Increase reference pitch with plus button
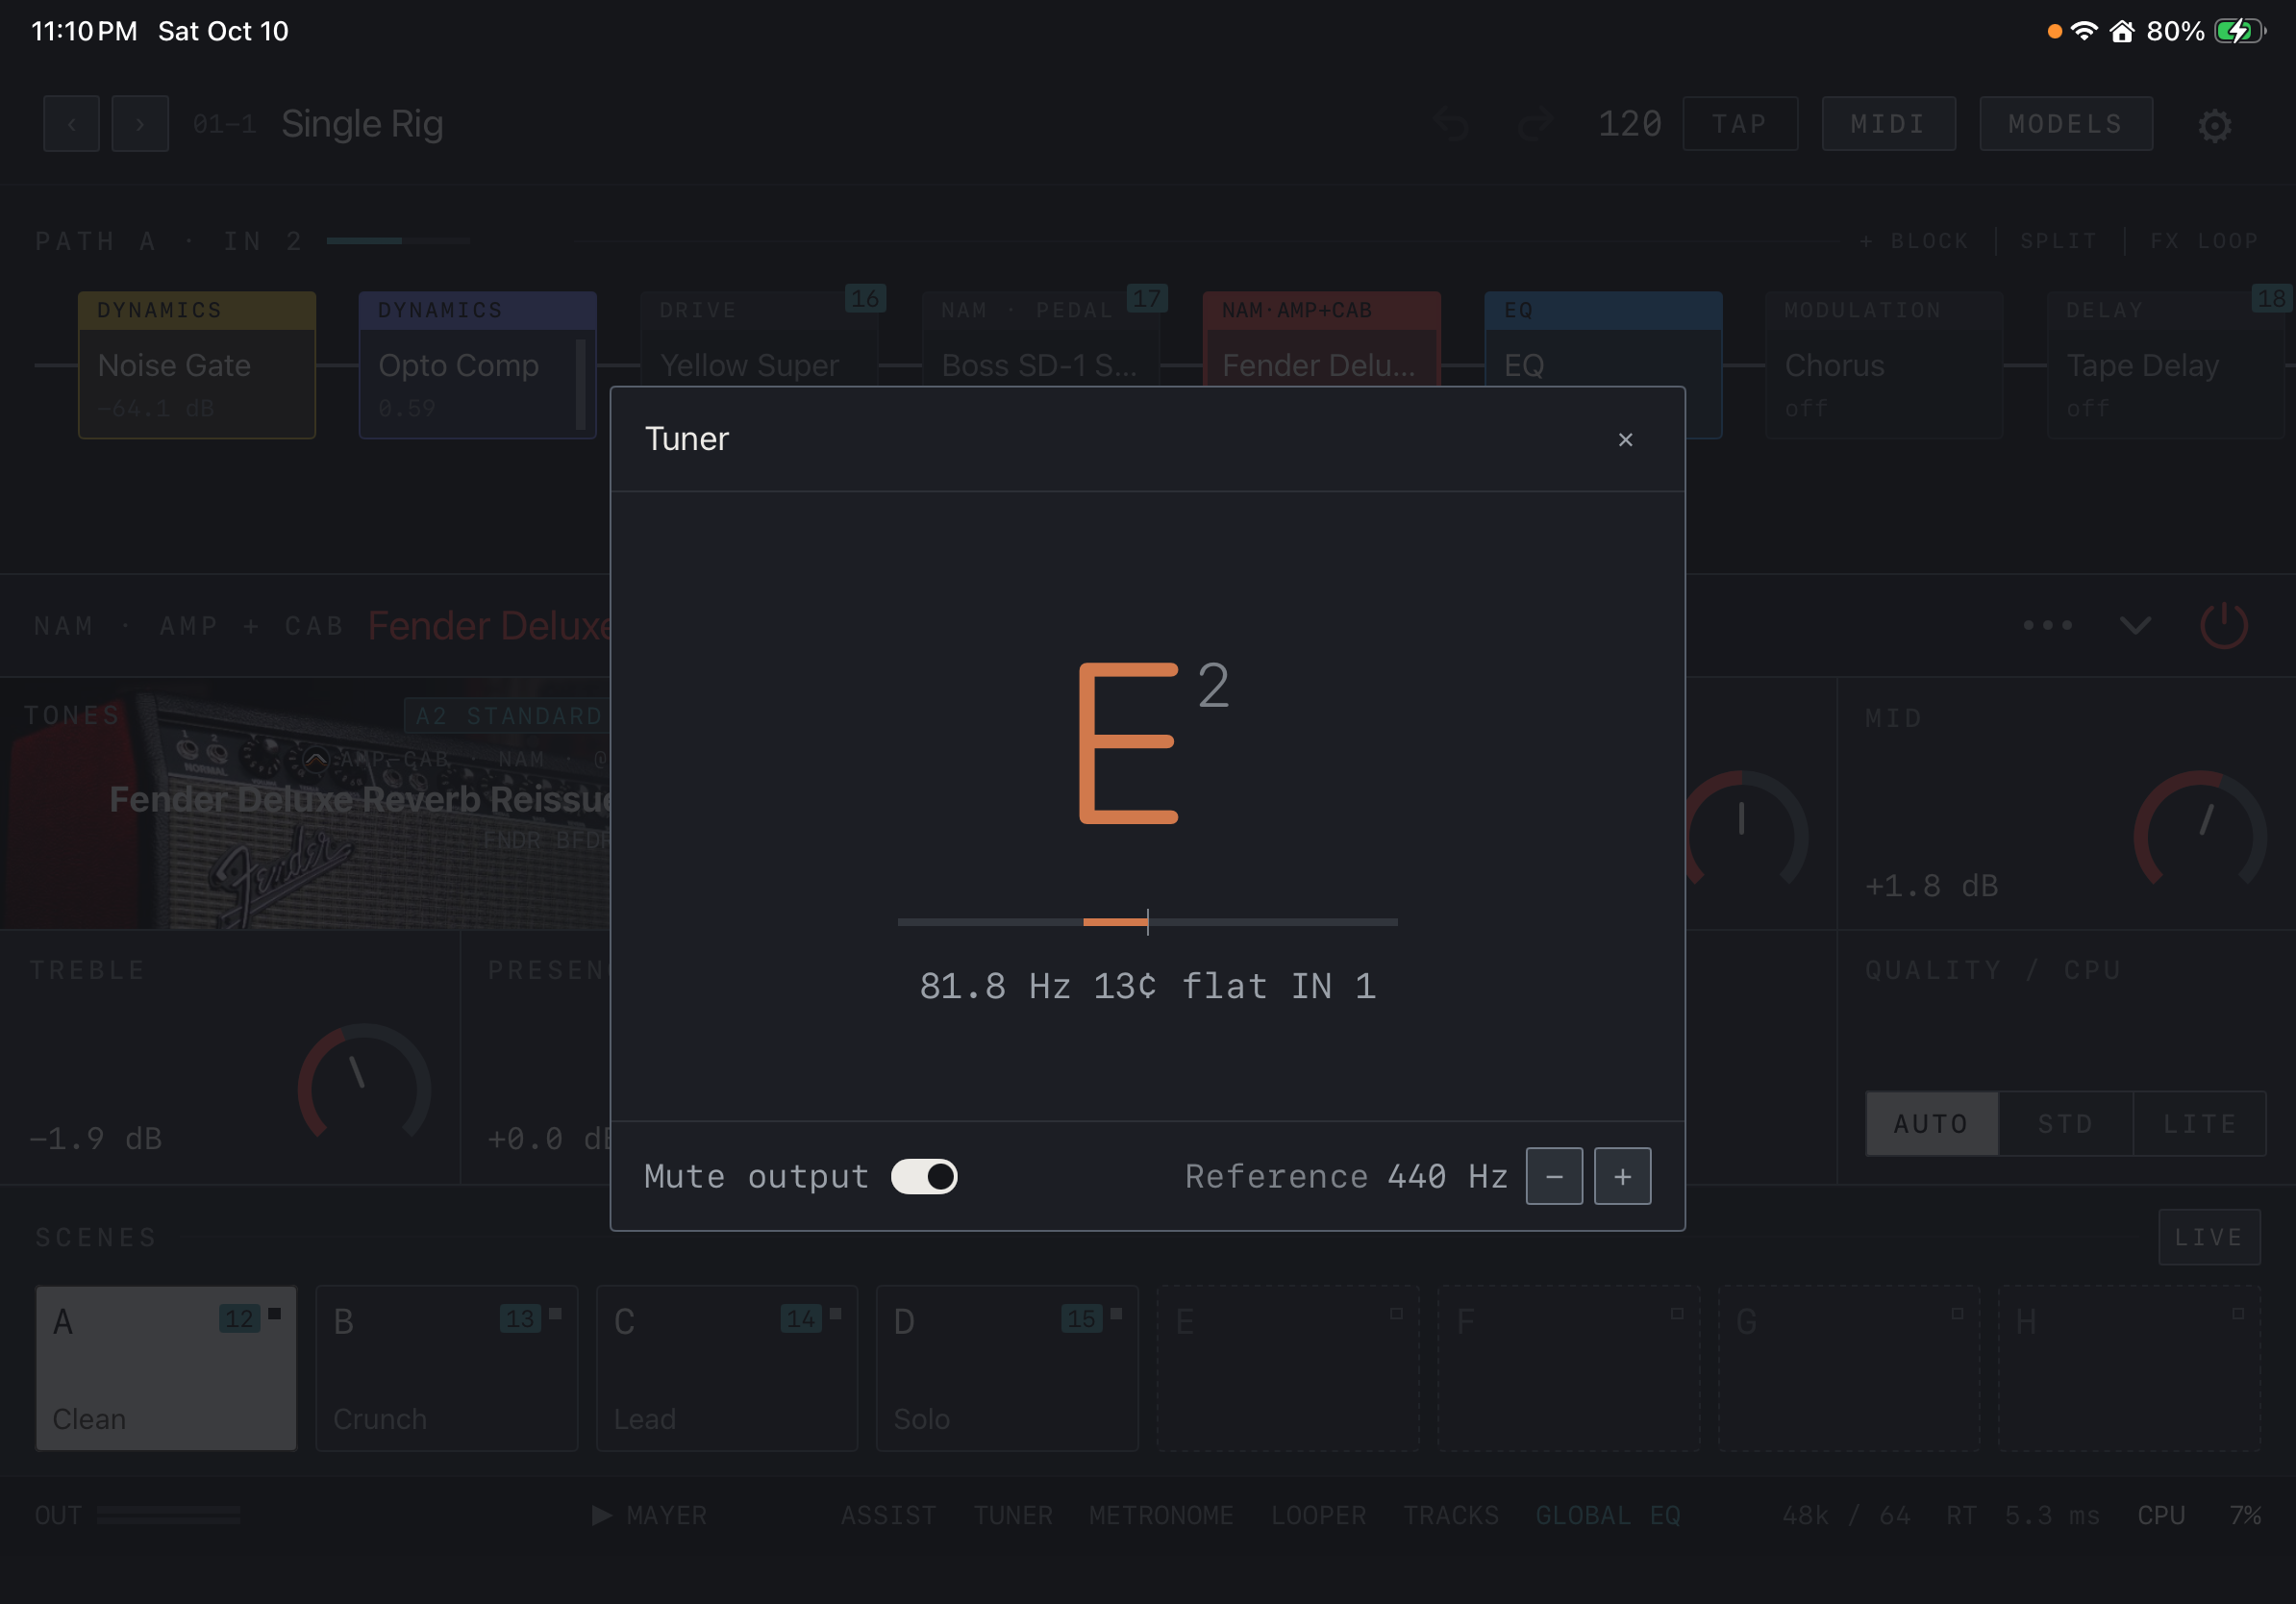This screenshot has height=1604, width=2296. 1622,1176
